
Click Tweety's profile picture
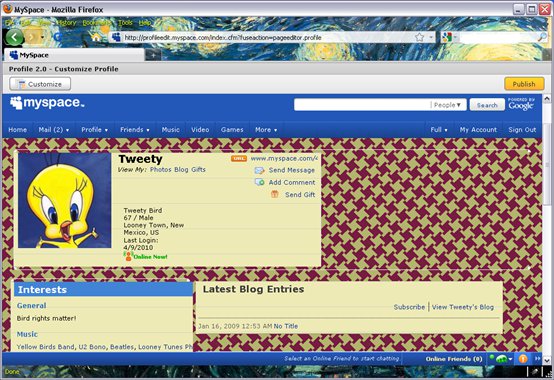coord(65,200)
